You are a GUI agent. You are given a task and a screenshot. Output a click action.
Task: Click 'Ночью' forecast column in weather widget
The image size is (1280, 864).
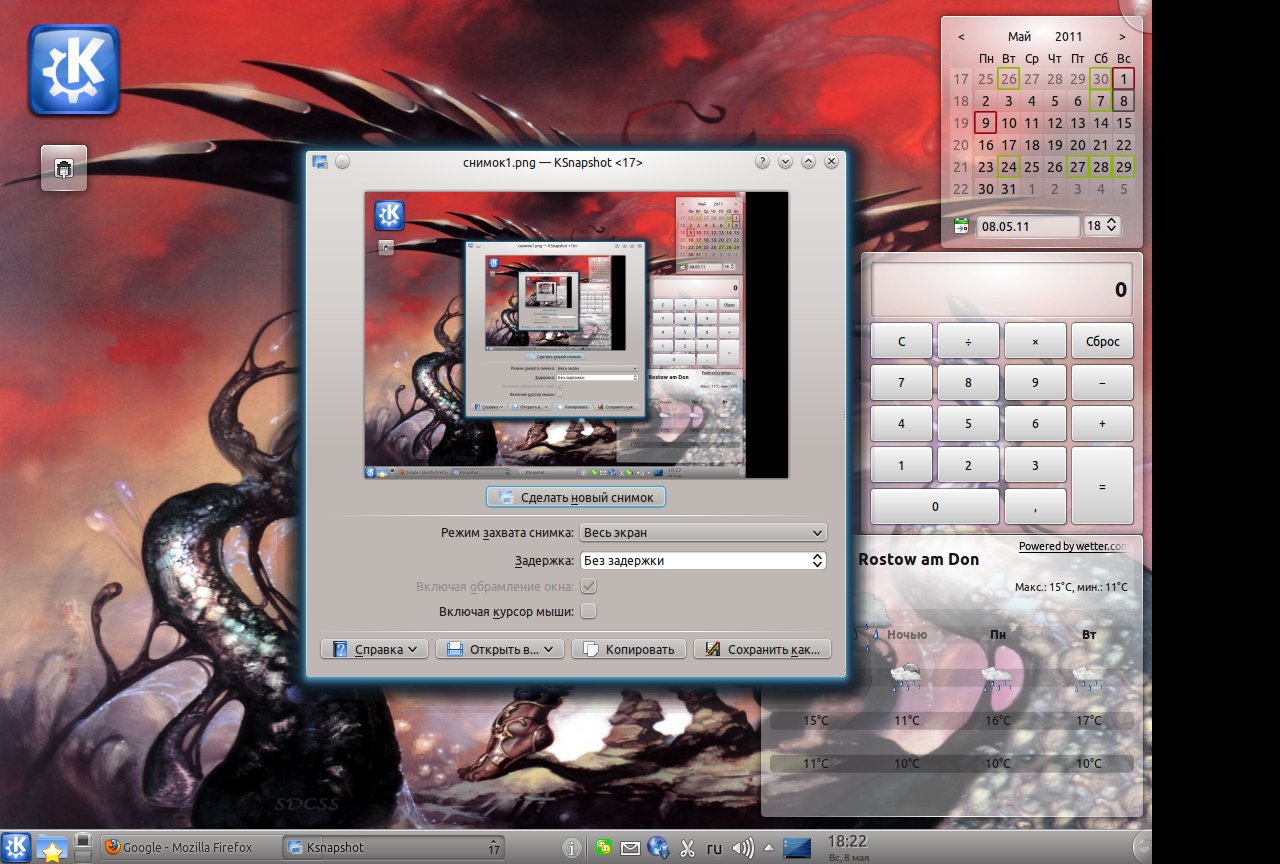click(x=906, y=635)
